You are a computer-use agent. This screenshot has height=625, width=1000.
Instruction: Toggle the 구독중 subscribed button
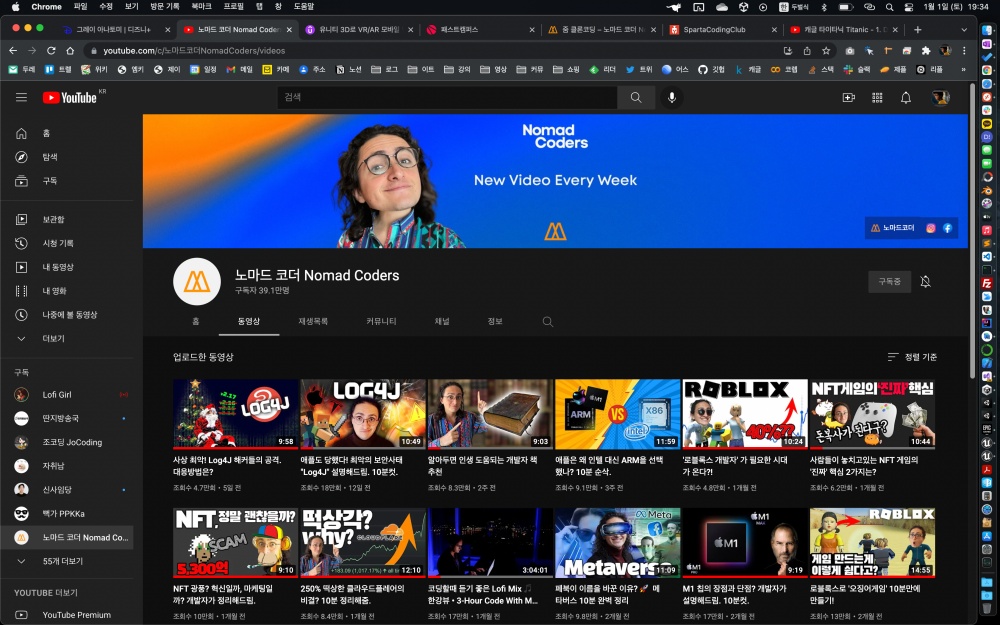[889, 281]
